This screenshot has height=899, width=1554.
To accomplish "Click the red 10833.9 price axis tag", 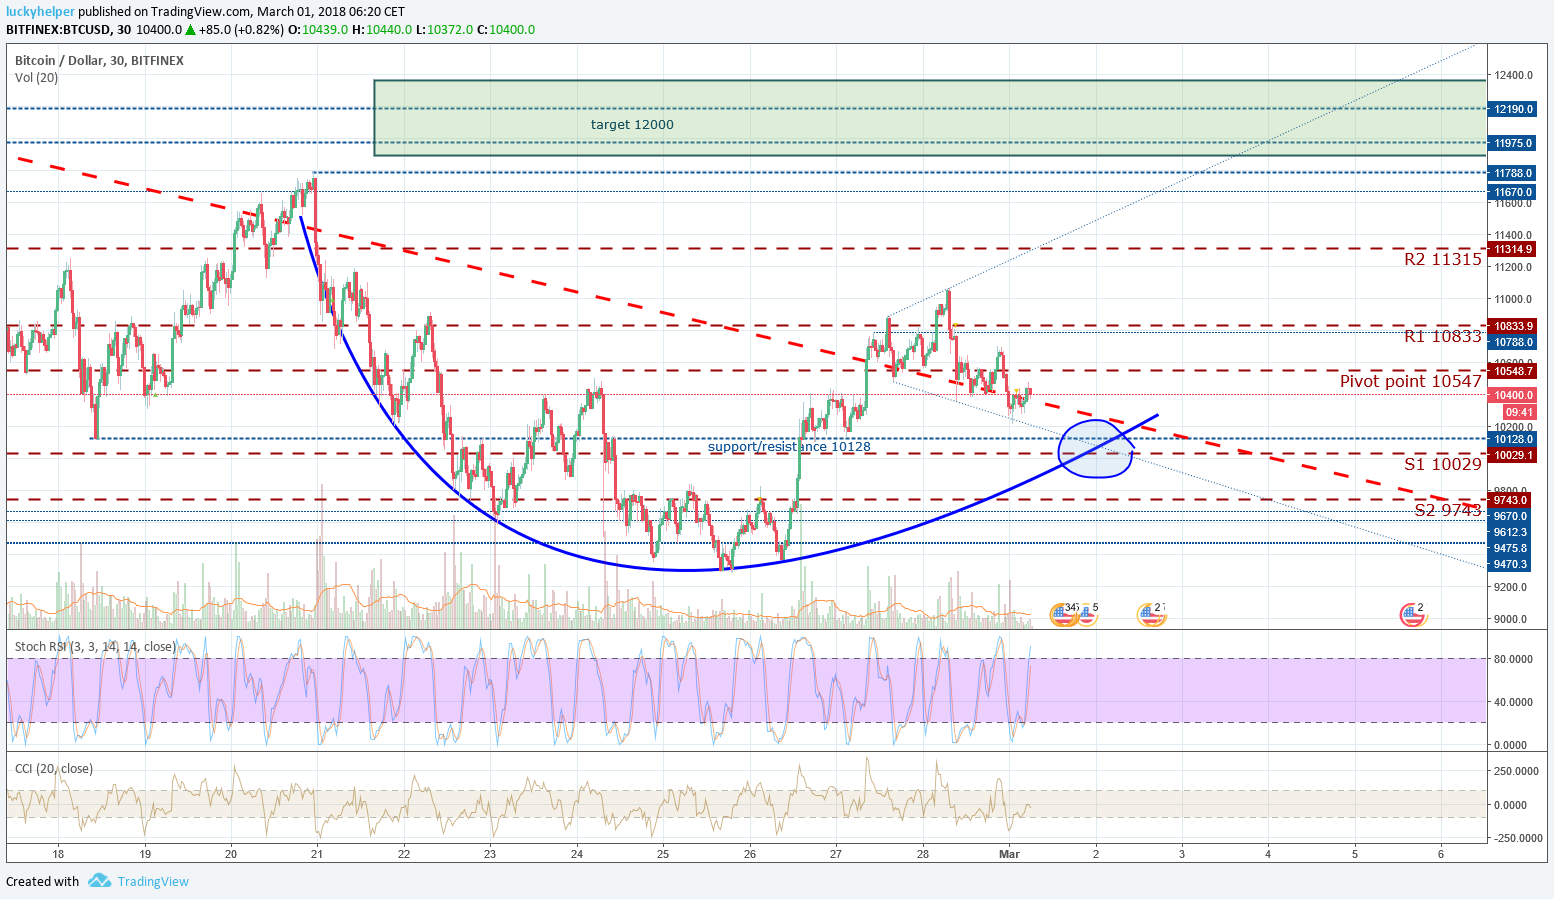I will pyautogui.click(x=1514, y=326).
